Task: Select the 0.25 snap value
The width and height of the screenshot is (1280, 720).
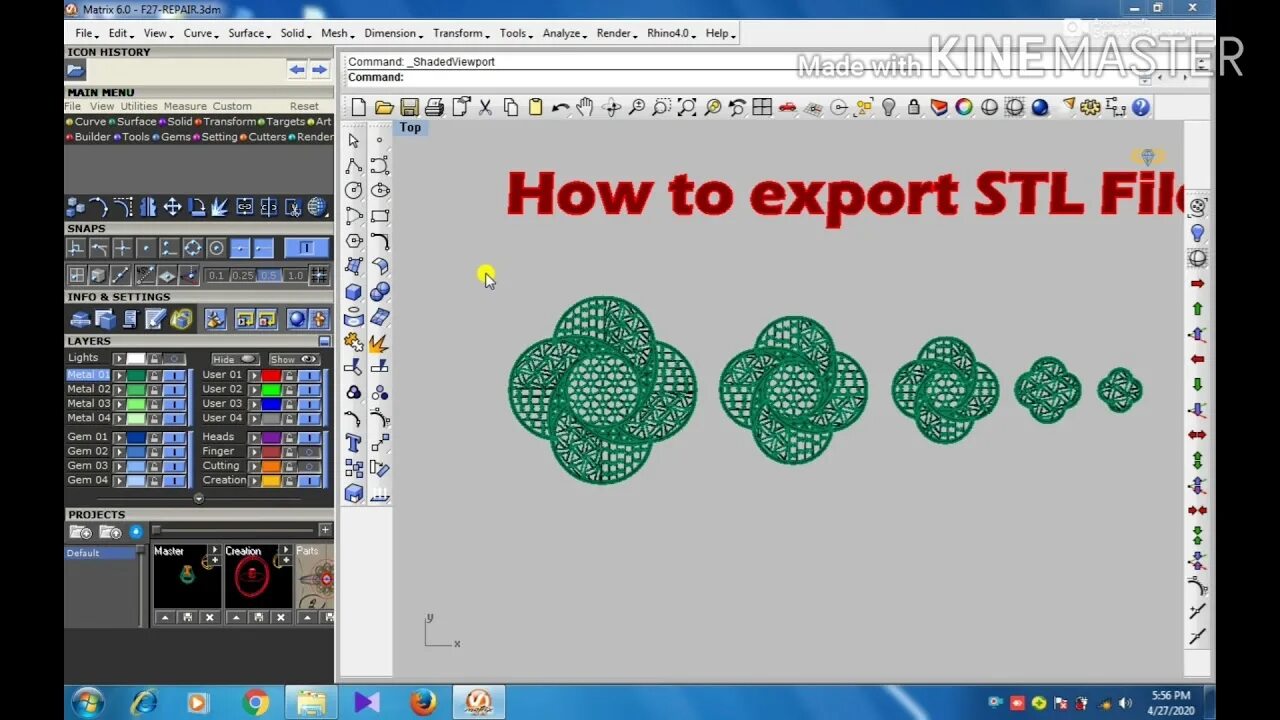Action: 243,275
